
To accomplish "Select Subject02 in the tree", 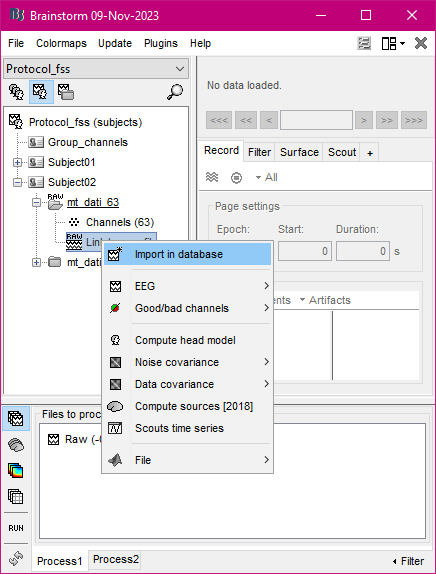I will 72,182.
